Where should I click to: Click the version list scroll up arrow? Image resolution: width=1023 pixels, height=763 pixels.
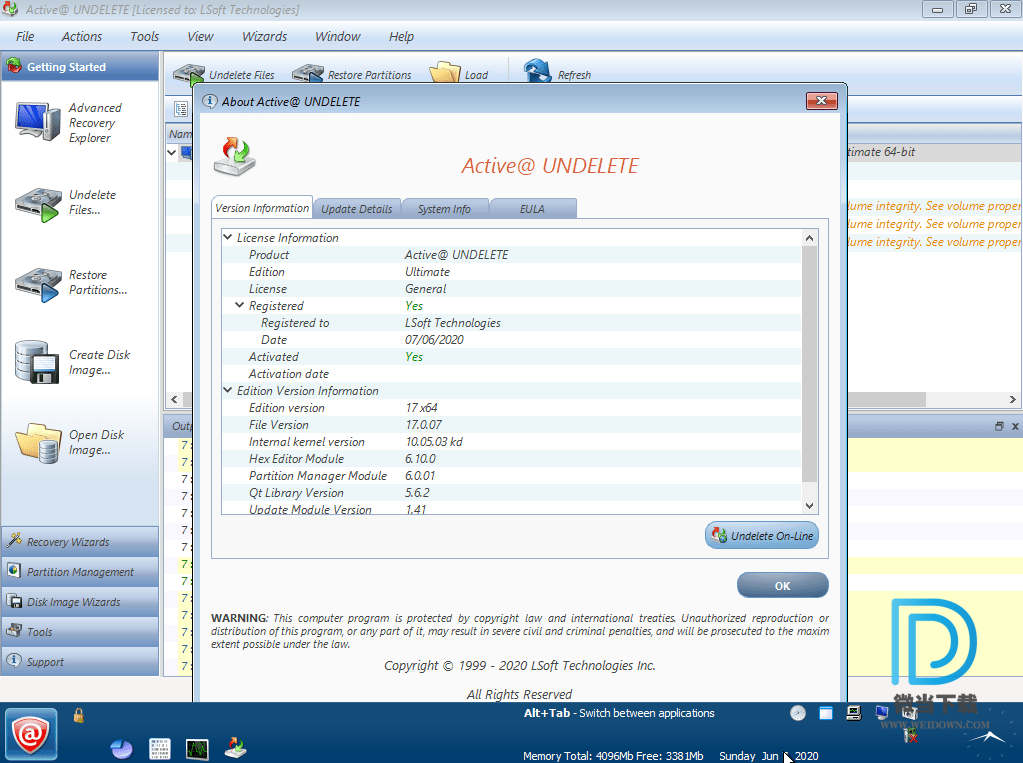tap(809, 238)
